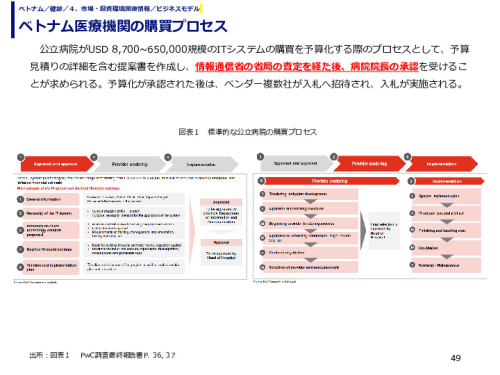Click the gray Provider ordering chevron, left diagram
500x375 pixels.
click(x=130, y=164)
